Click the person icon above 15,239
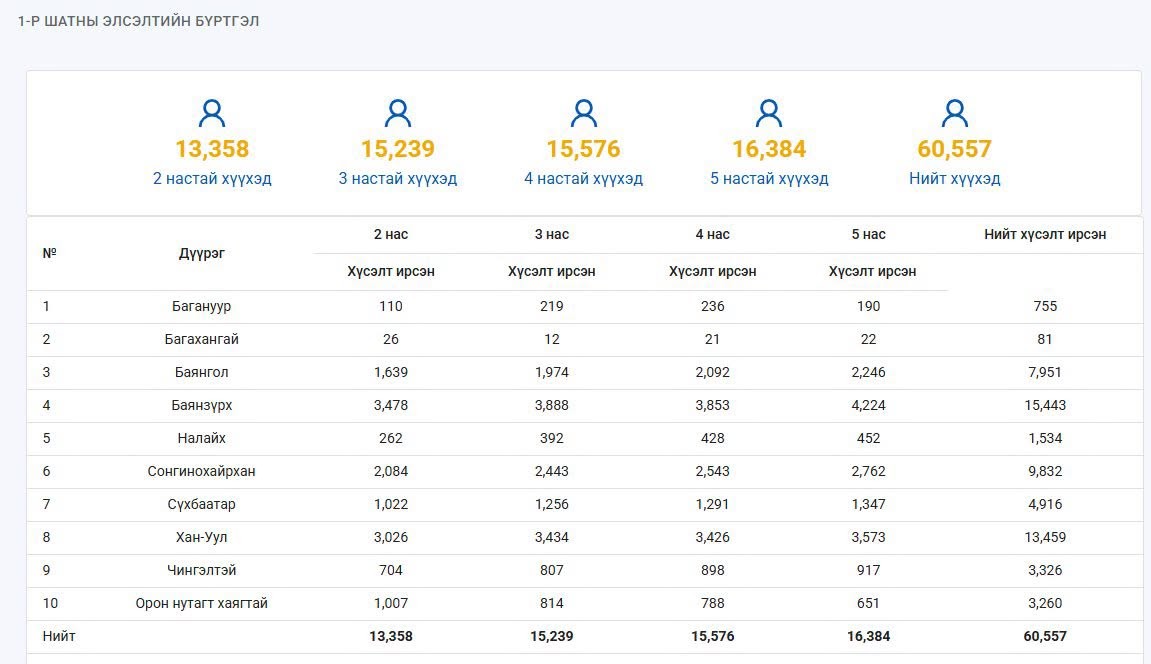The height and width of the screenshot is (664, 1151). [x=398, y=114]
